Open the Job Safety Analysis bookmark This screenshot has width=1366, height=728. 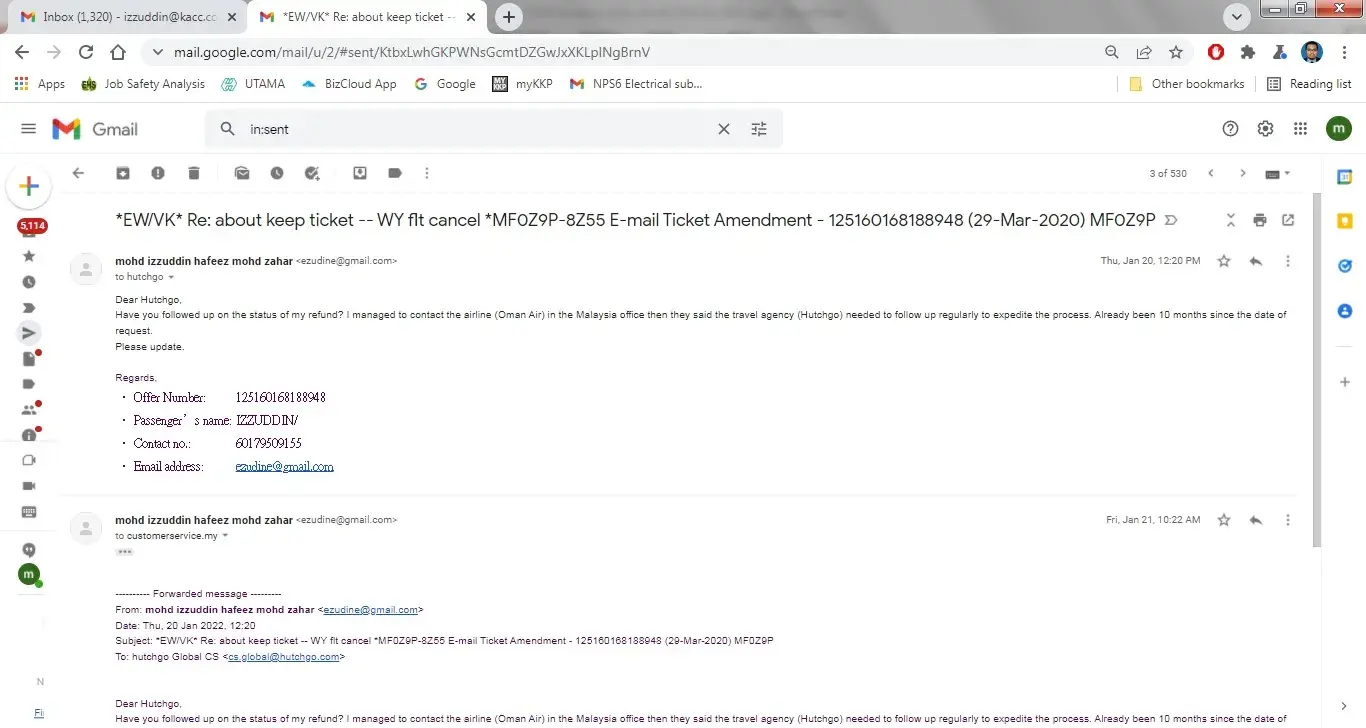pyautogui.click(x=143, y=84)
